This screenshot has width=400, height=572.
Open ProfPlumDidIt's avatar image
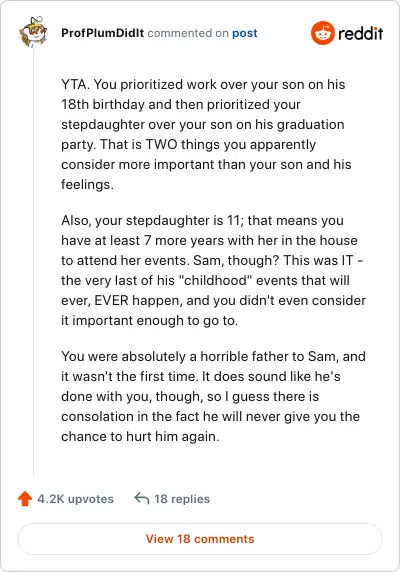(33, 33)
